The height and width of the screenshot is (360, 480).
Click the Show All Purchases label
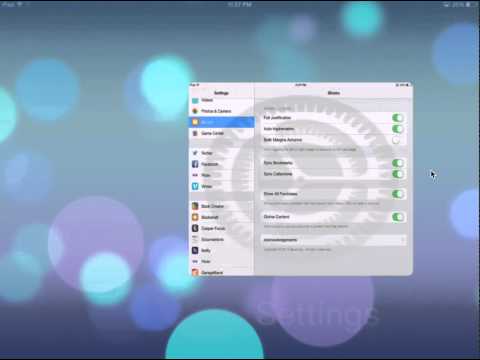tap(280, 194)
